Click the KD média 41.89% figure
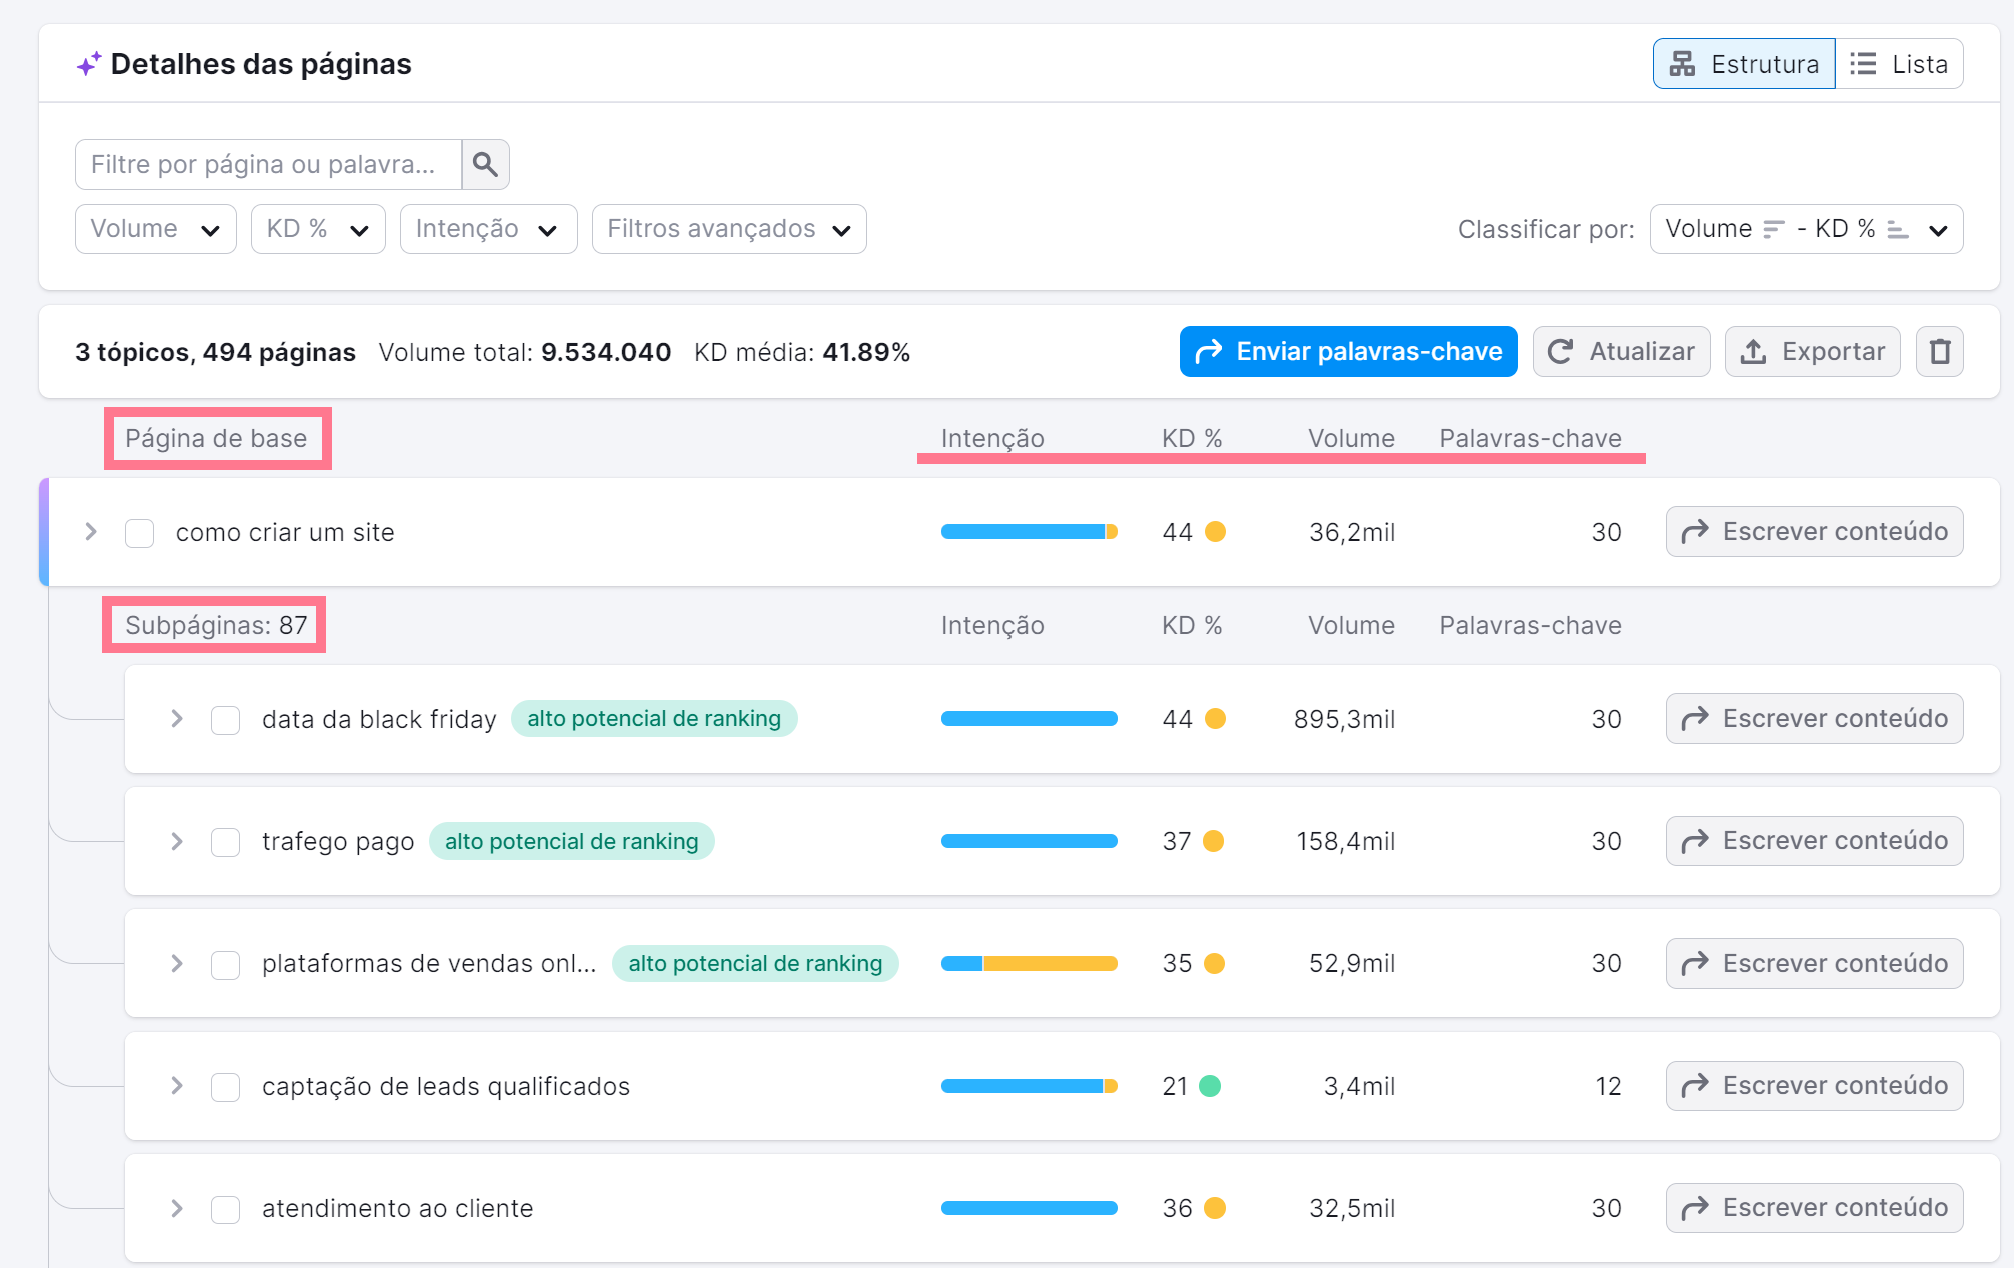 coord(866,352)
